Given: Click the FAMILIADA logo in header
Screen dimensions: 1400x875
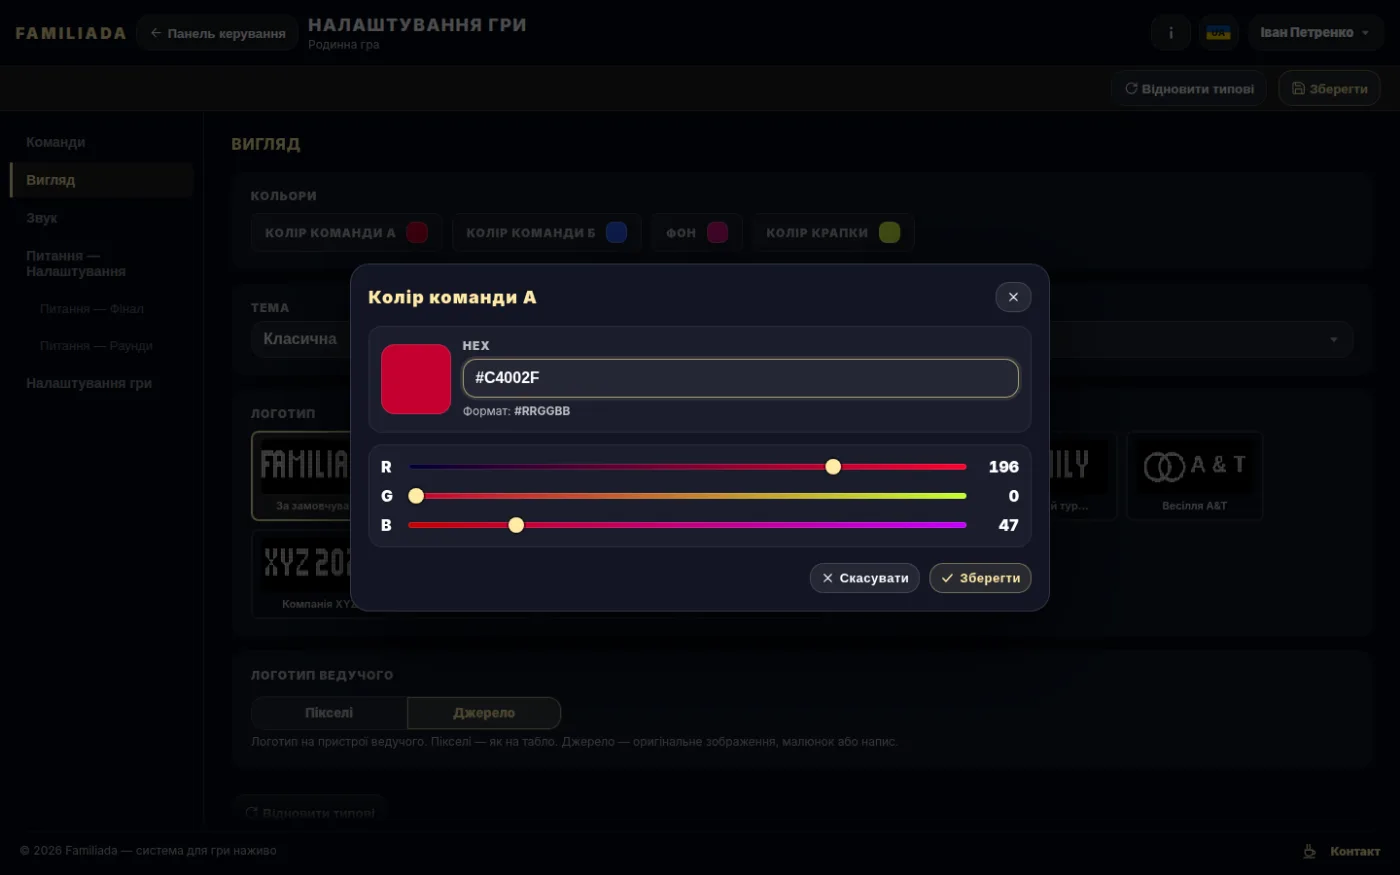Looking at the screenshot, I should click(71, 33).
